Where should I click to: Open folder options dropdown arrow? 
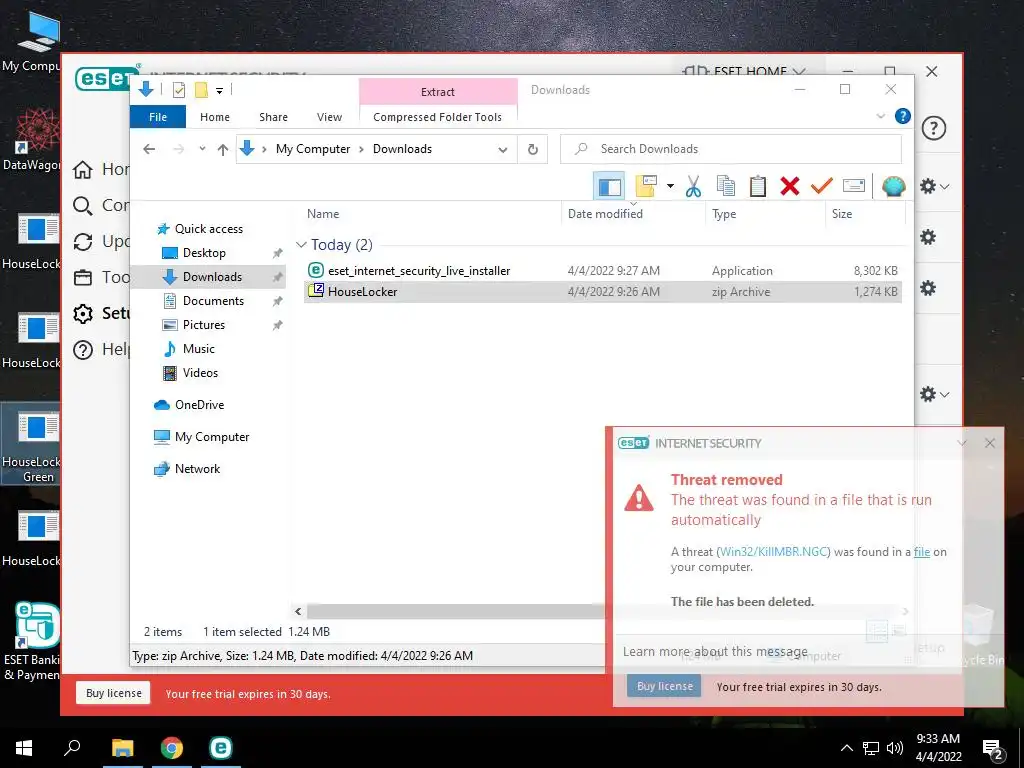point(670,186)
